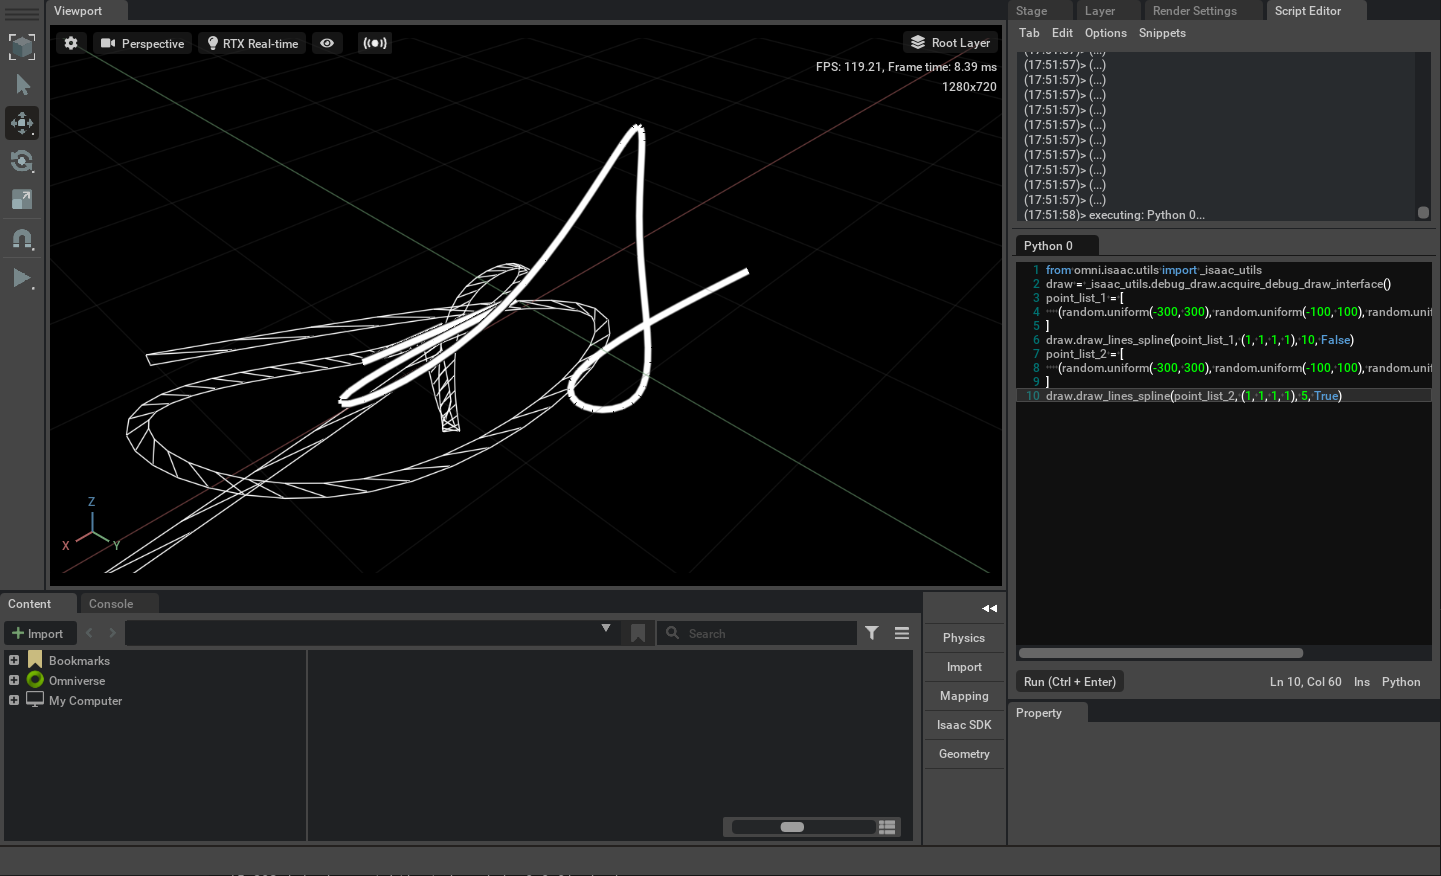The image size is (1441, 876).
Task: Switch to the Stage tab
Action: point(1032,11)
